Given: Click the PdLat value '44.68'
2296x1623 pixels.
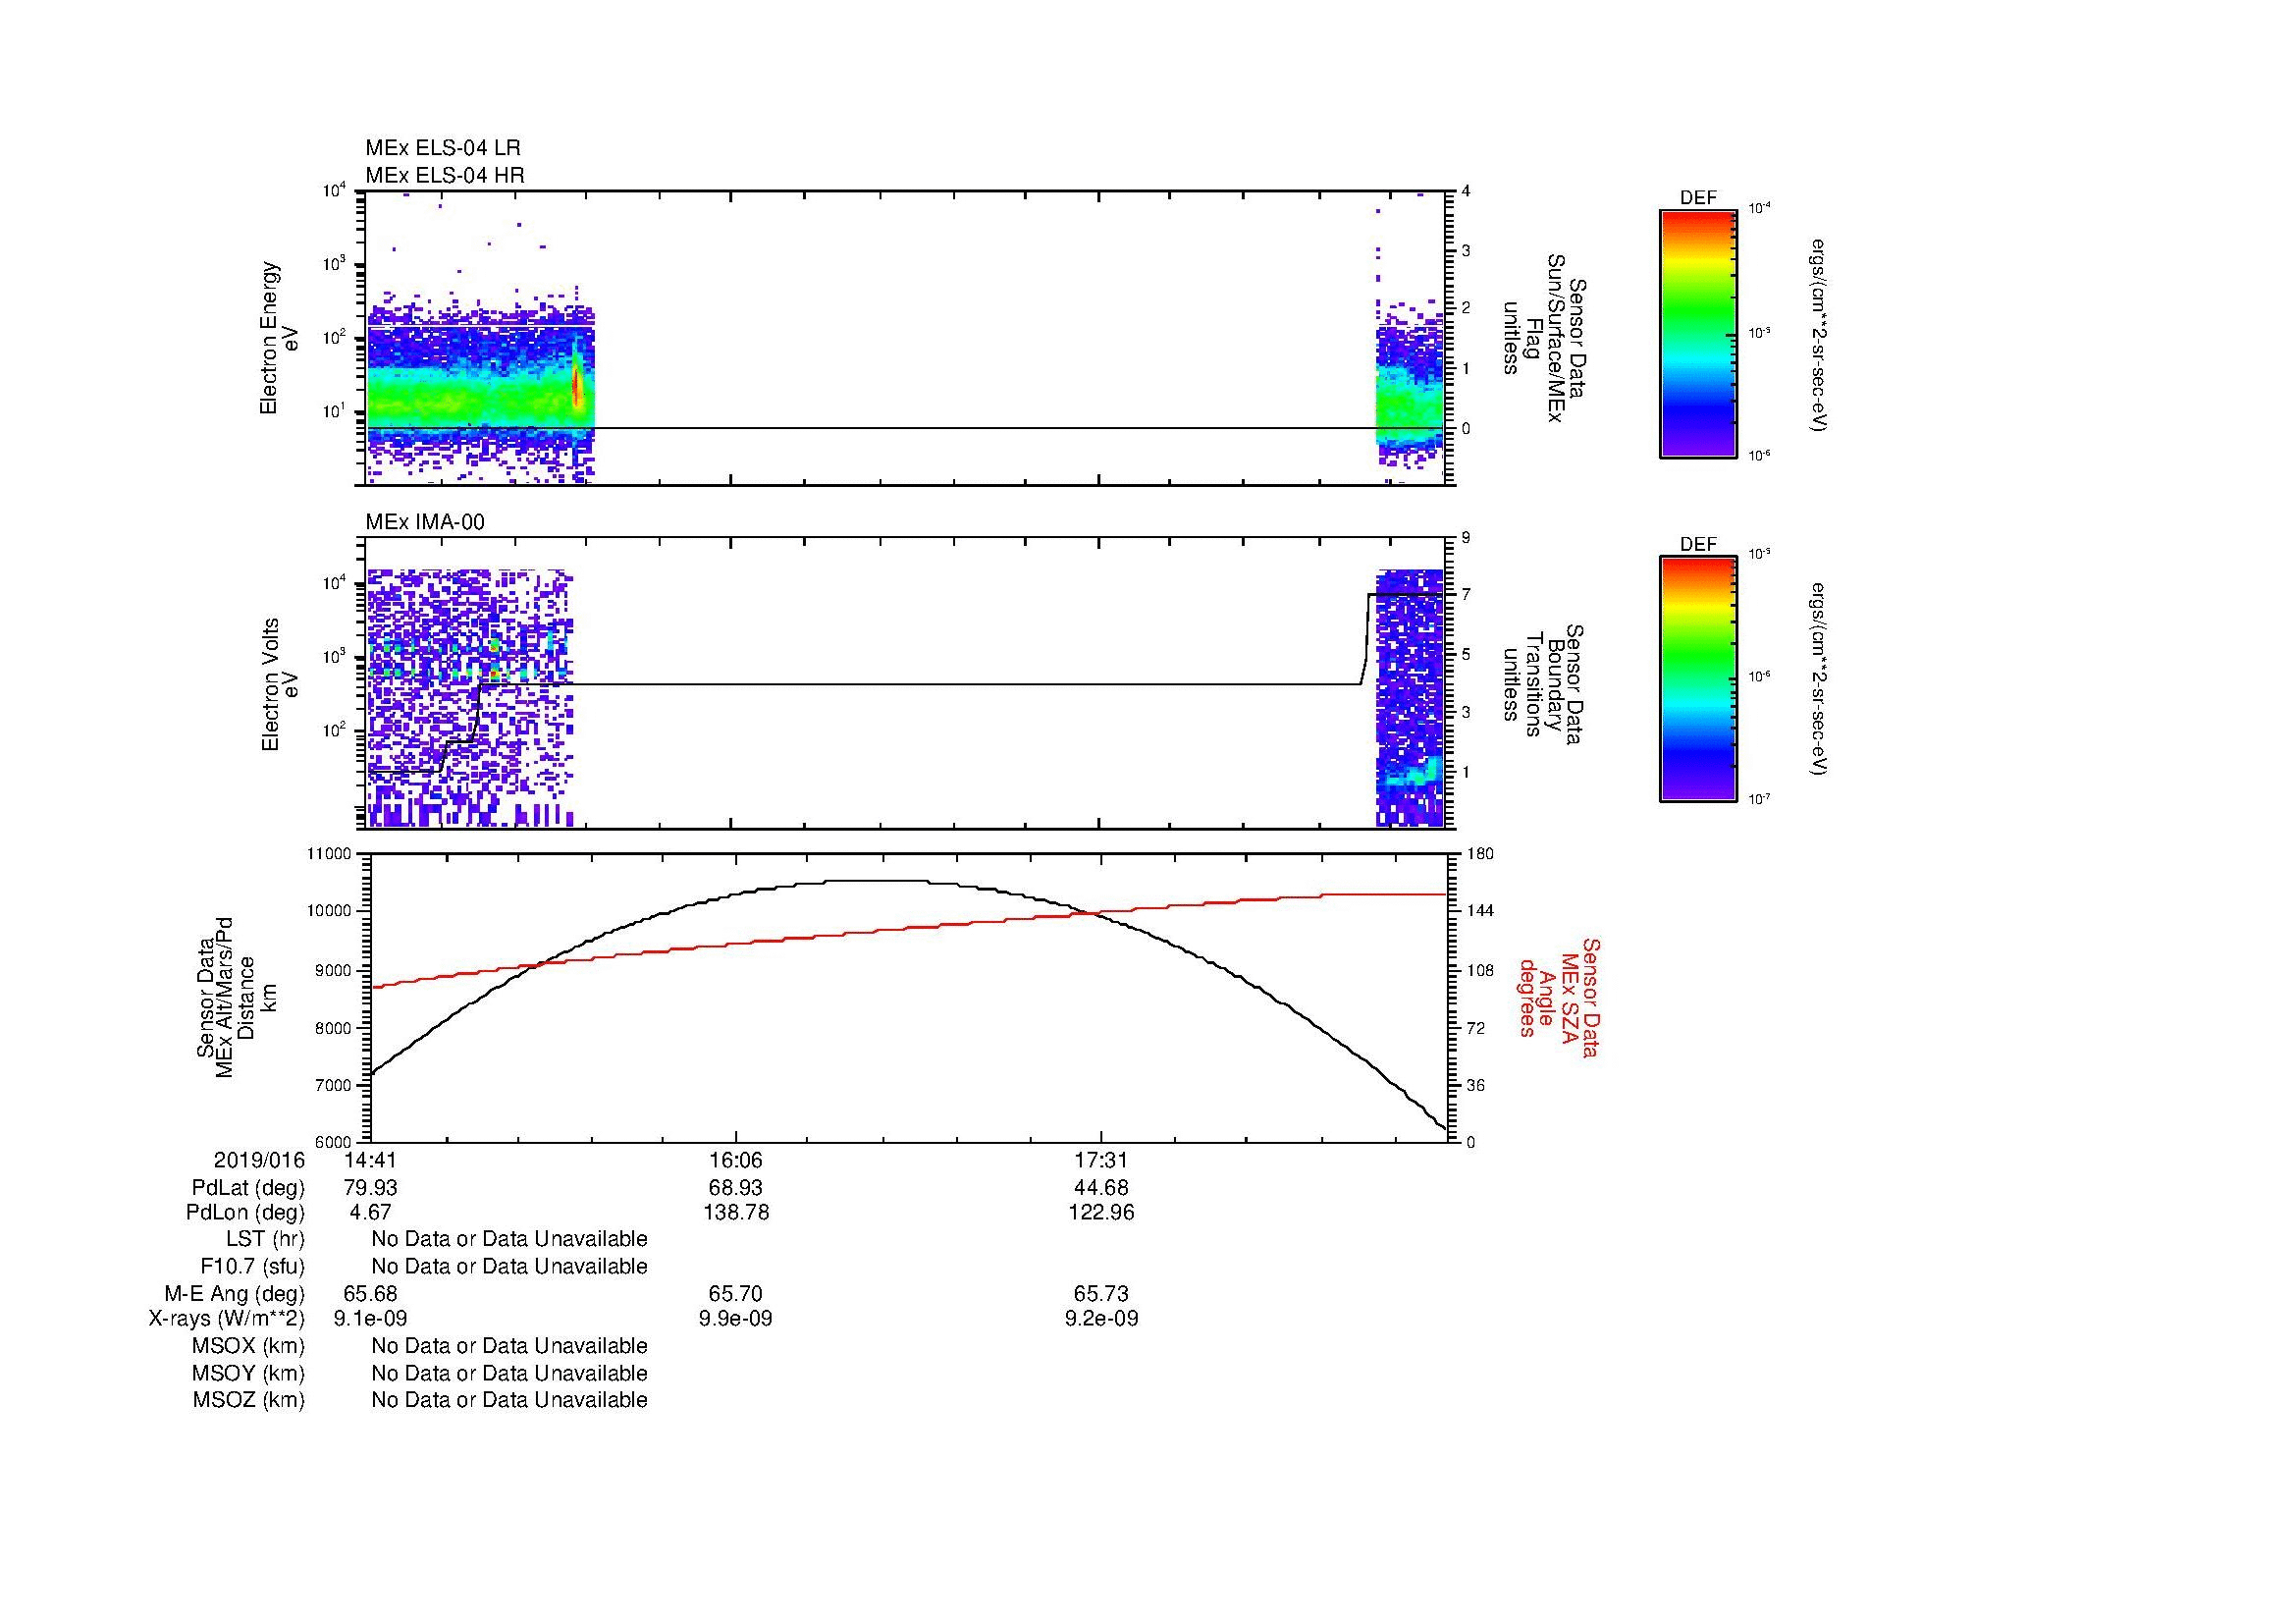Looking at the screenshot, I should 1101,1188.
